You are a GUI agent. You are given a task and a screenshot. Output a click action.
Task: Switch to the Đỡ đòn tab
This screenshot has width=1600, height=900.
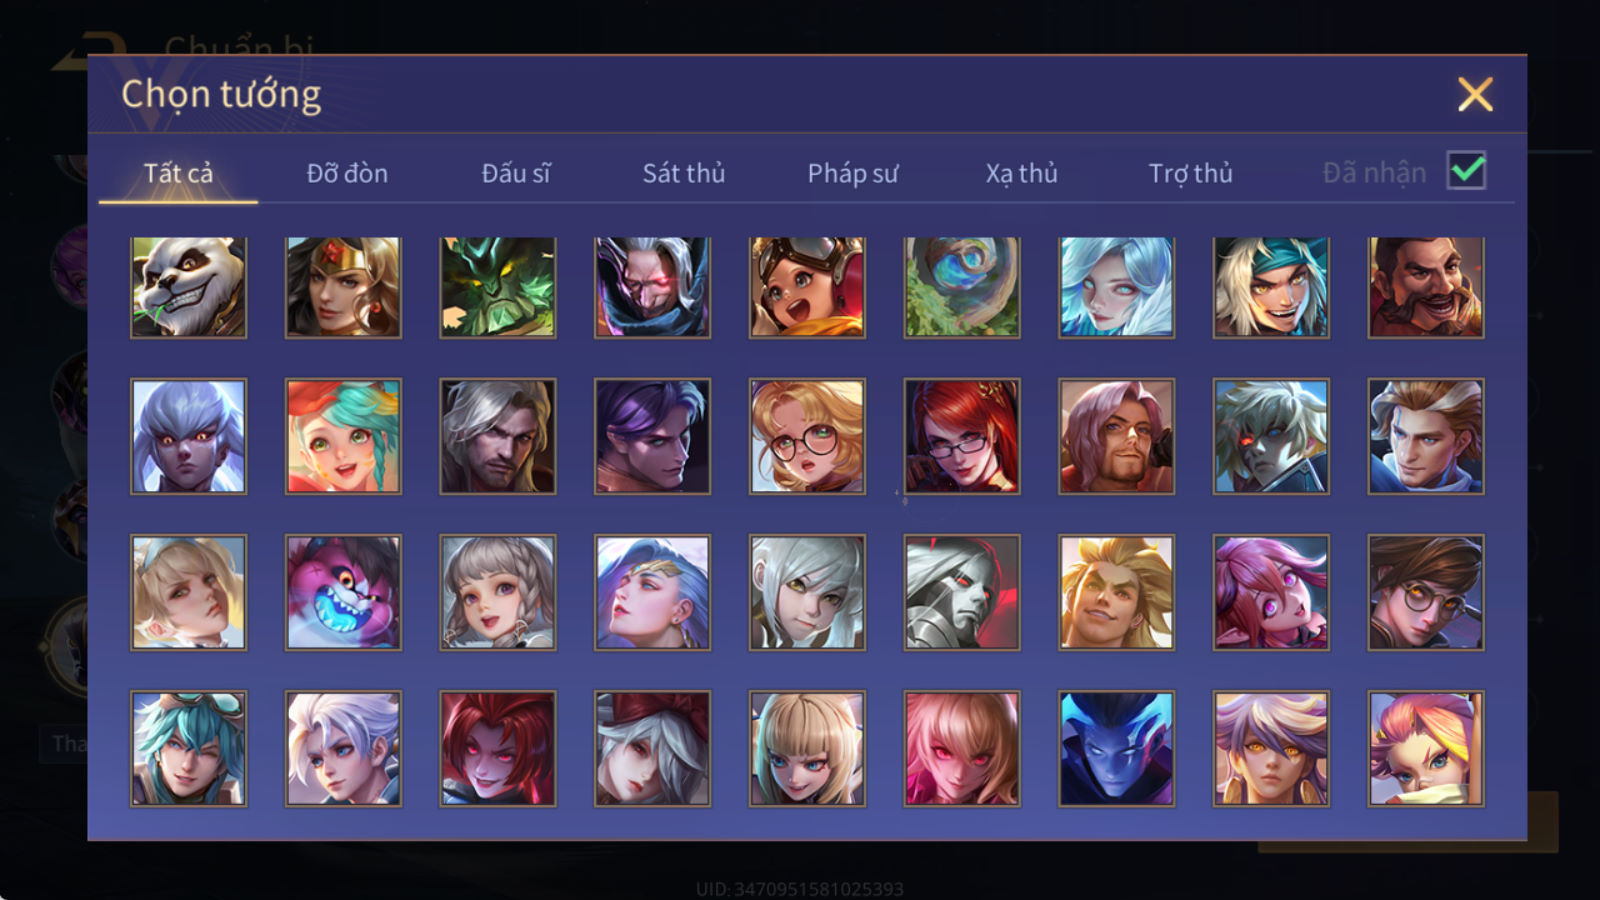pyautogui.click(x=347, y=173)
